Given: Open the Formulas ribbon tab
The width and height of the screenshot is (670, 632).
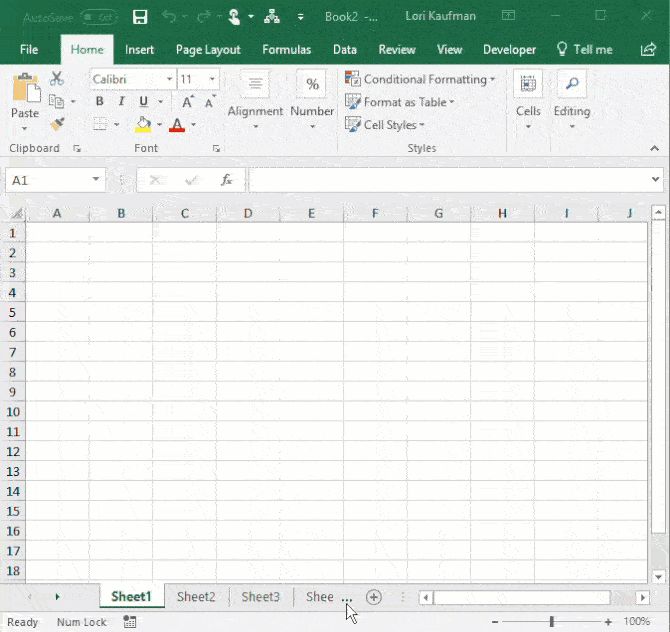Looking at the screenshot, I should pos(286,49).
